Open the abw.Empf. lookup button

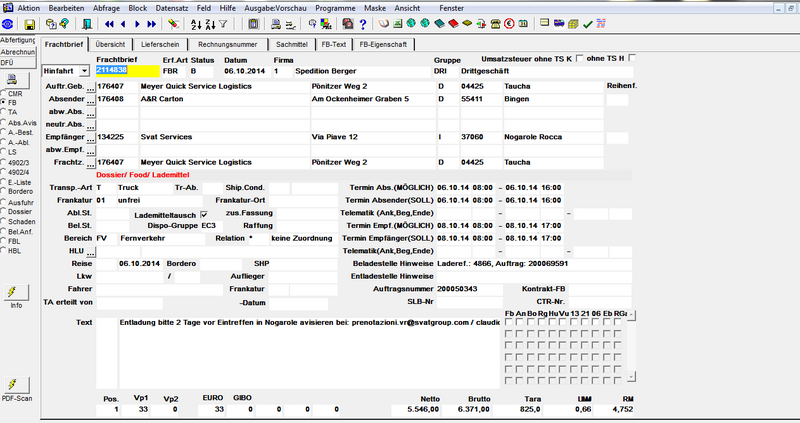click(91, 151)
